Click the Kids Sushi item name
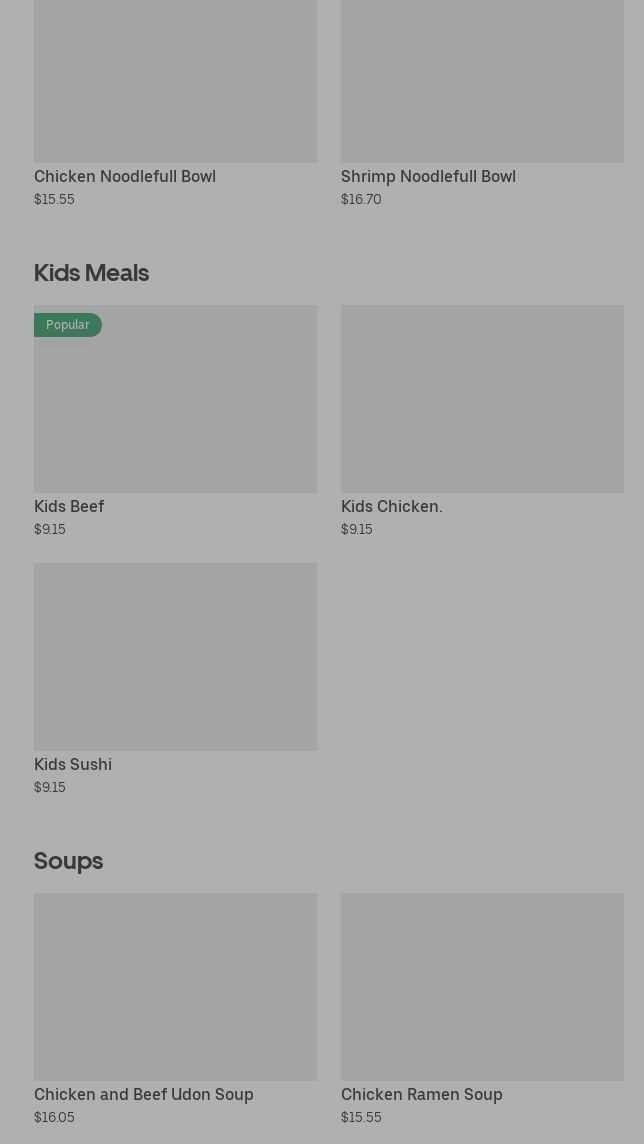This screenshot has height=1144, width=644. [x=73, y=764]
